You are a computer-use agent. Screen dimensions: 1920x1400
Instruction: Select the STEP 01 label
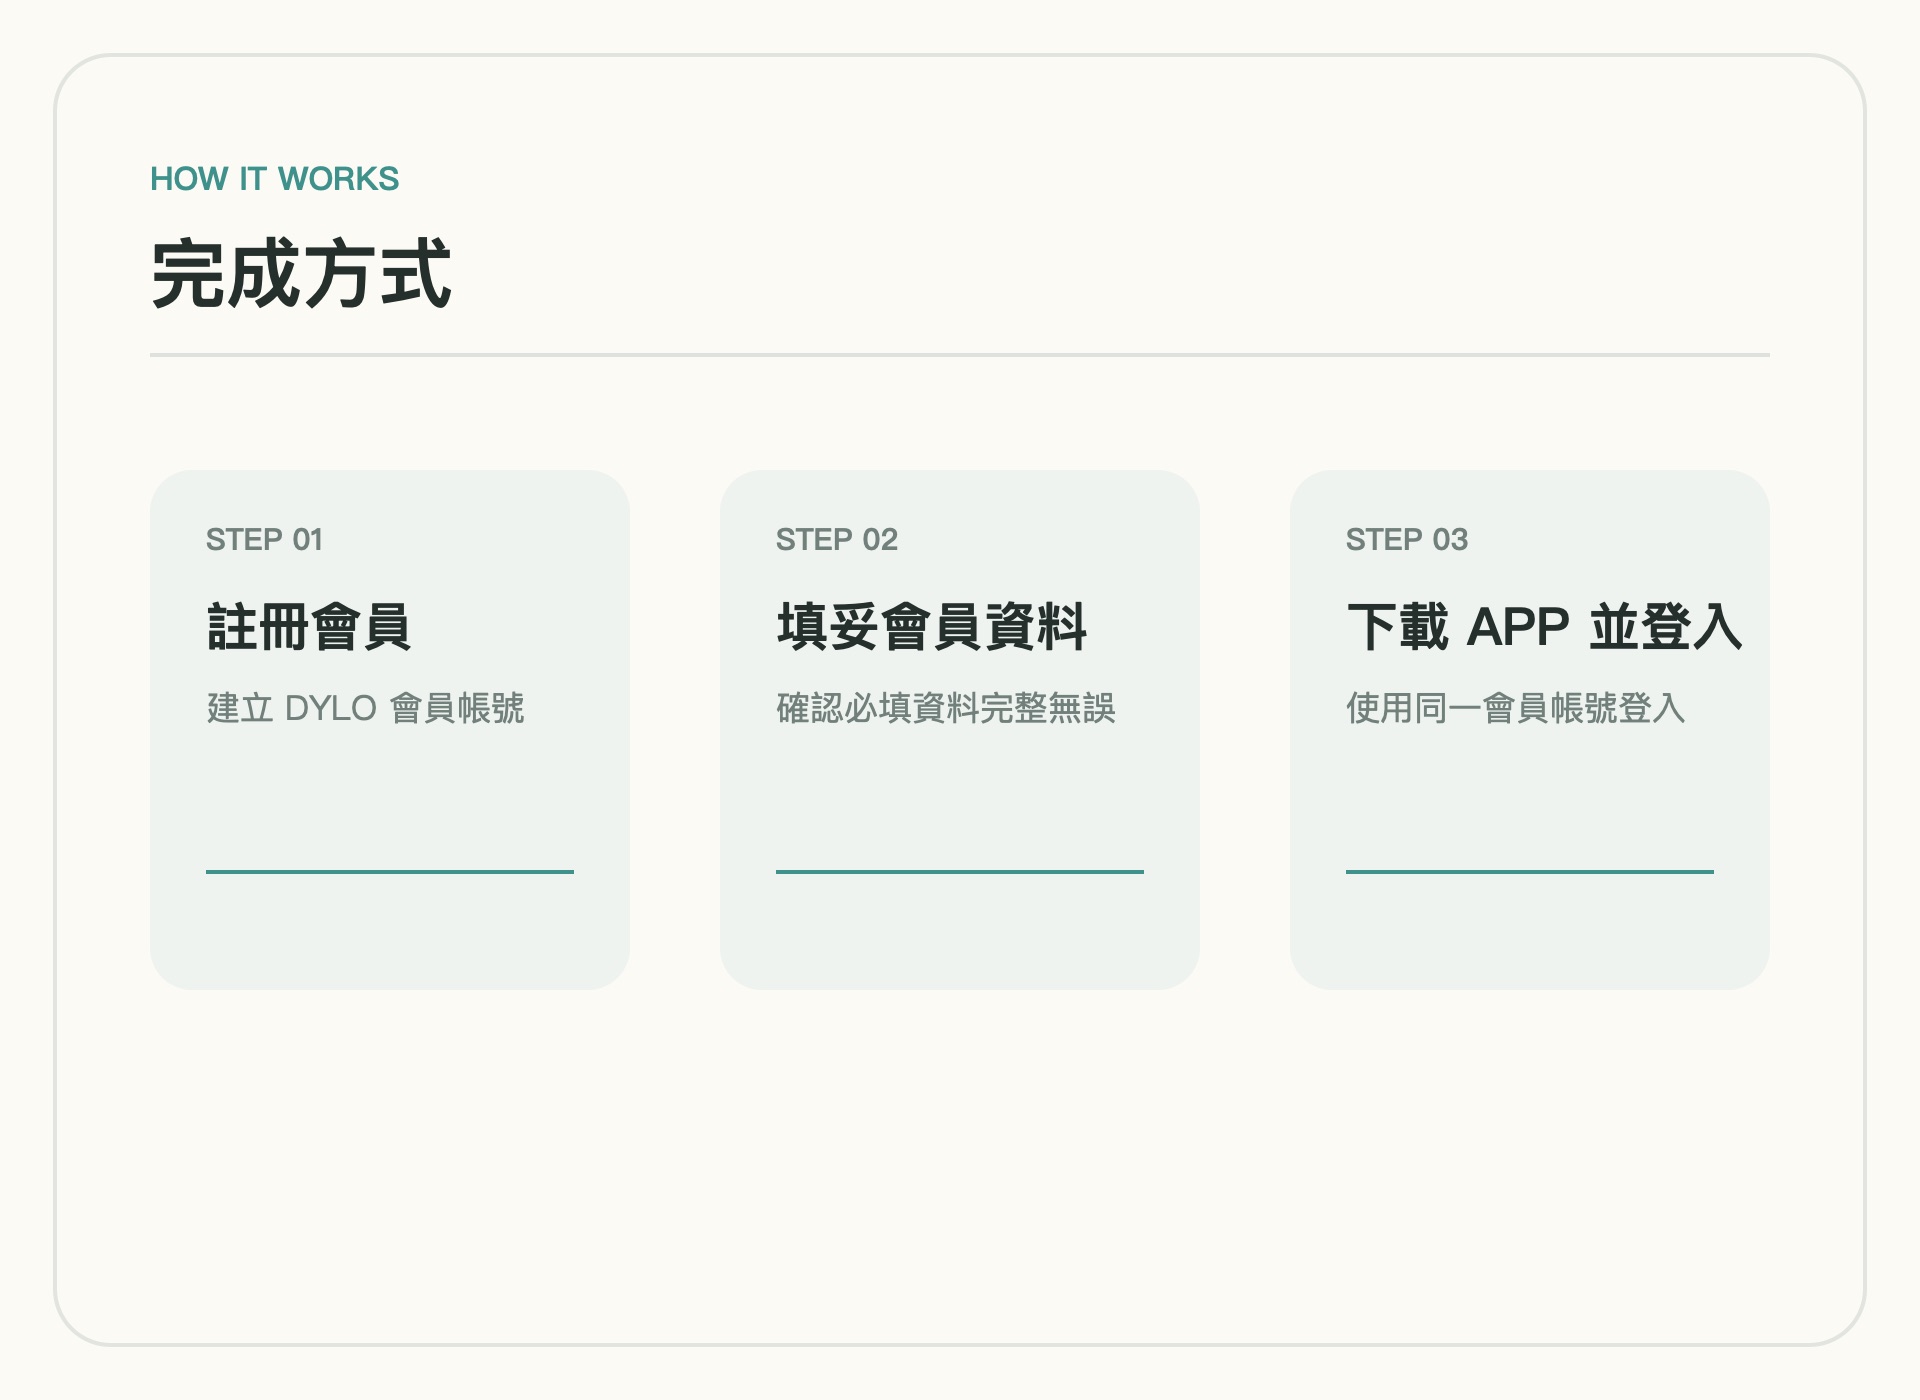click(x=264, y=540)
